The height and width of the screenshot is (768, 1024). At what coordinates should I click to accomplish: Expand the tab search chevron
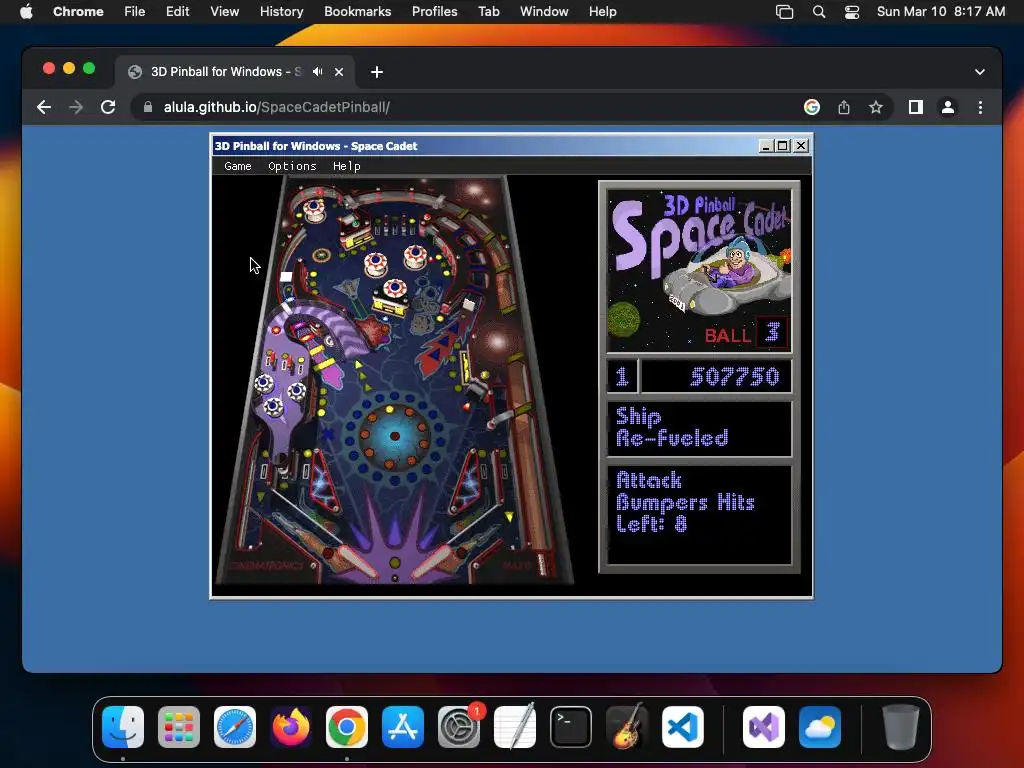click(x=980, y=72)
